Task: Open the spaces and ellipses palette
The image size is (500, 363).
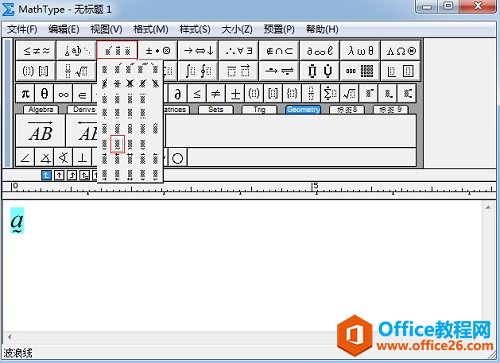Action: (77, 51)
